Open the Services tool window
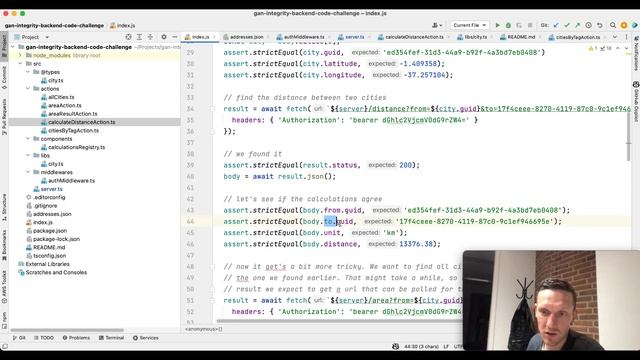Viewport: 640px width, 360px height. [x=146, y=338]
